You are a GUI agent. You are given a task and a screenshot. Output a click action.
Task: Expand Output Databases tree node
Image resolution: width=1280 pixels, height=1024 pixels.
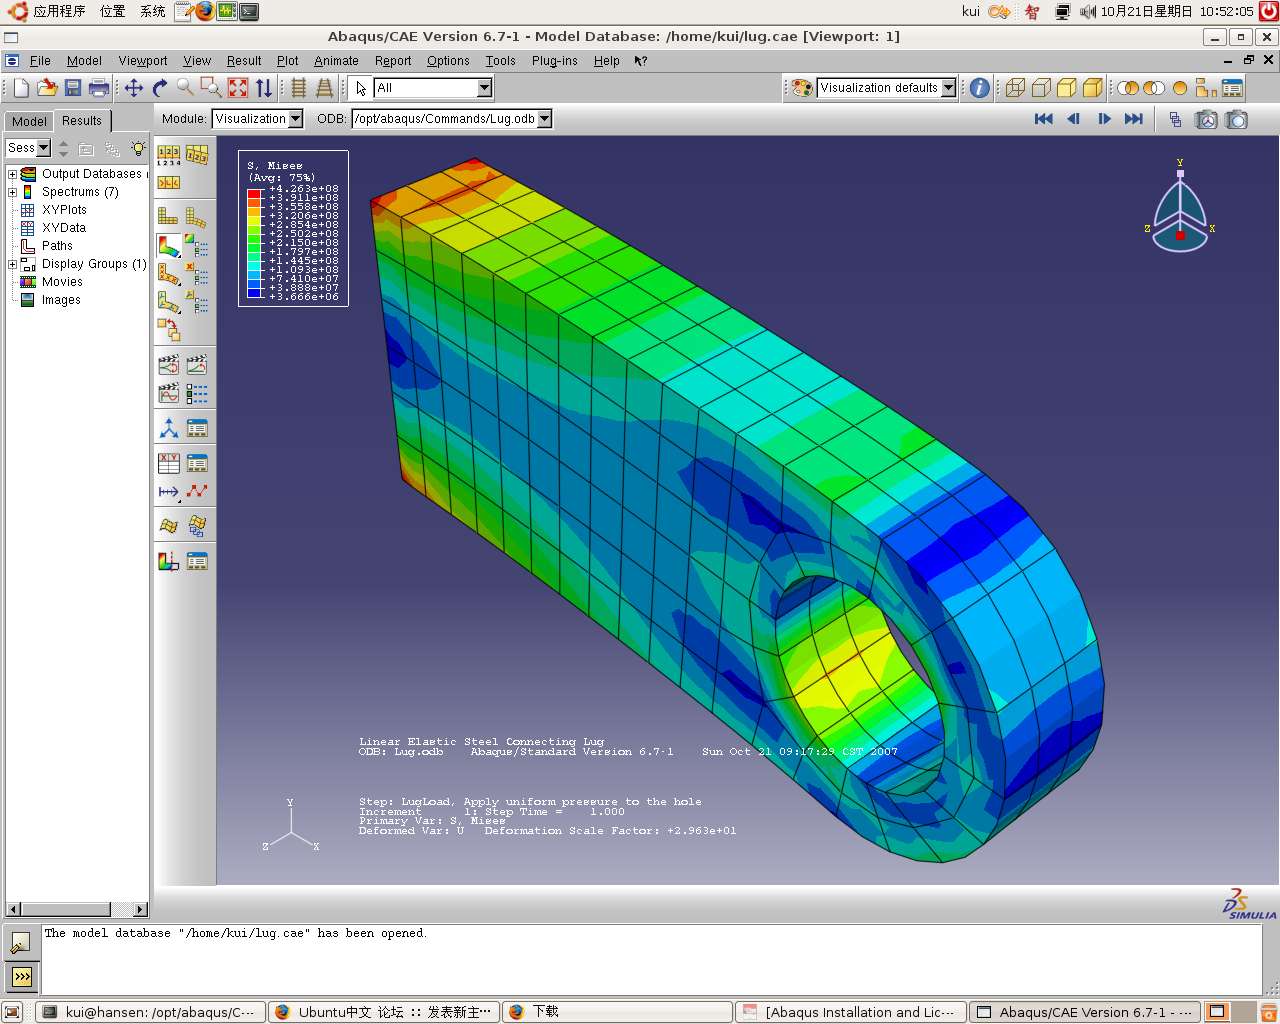pyautogui.click(x=12, y=174)
